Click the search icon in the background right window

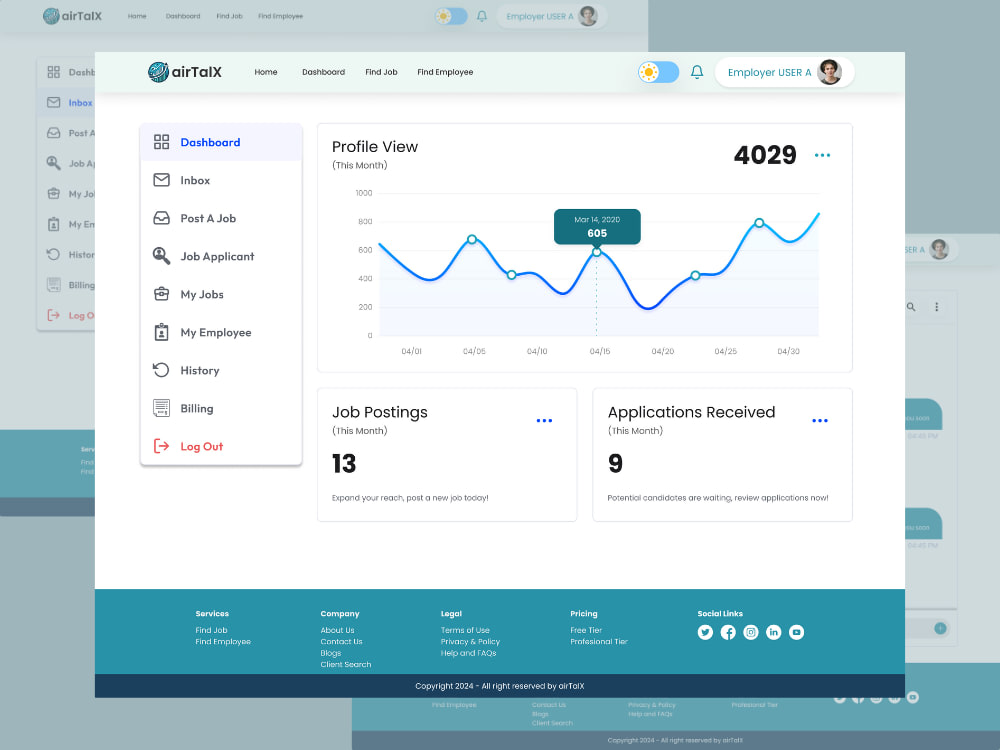911,307
